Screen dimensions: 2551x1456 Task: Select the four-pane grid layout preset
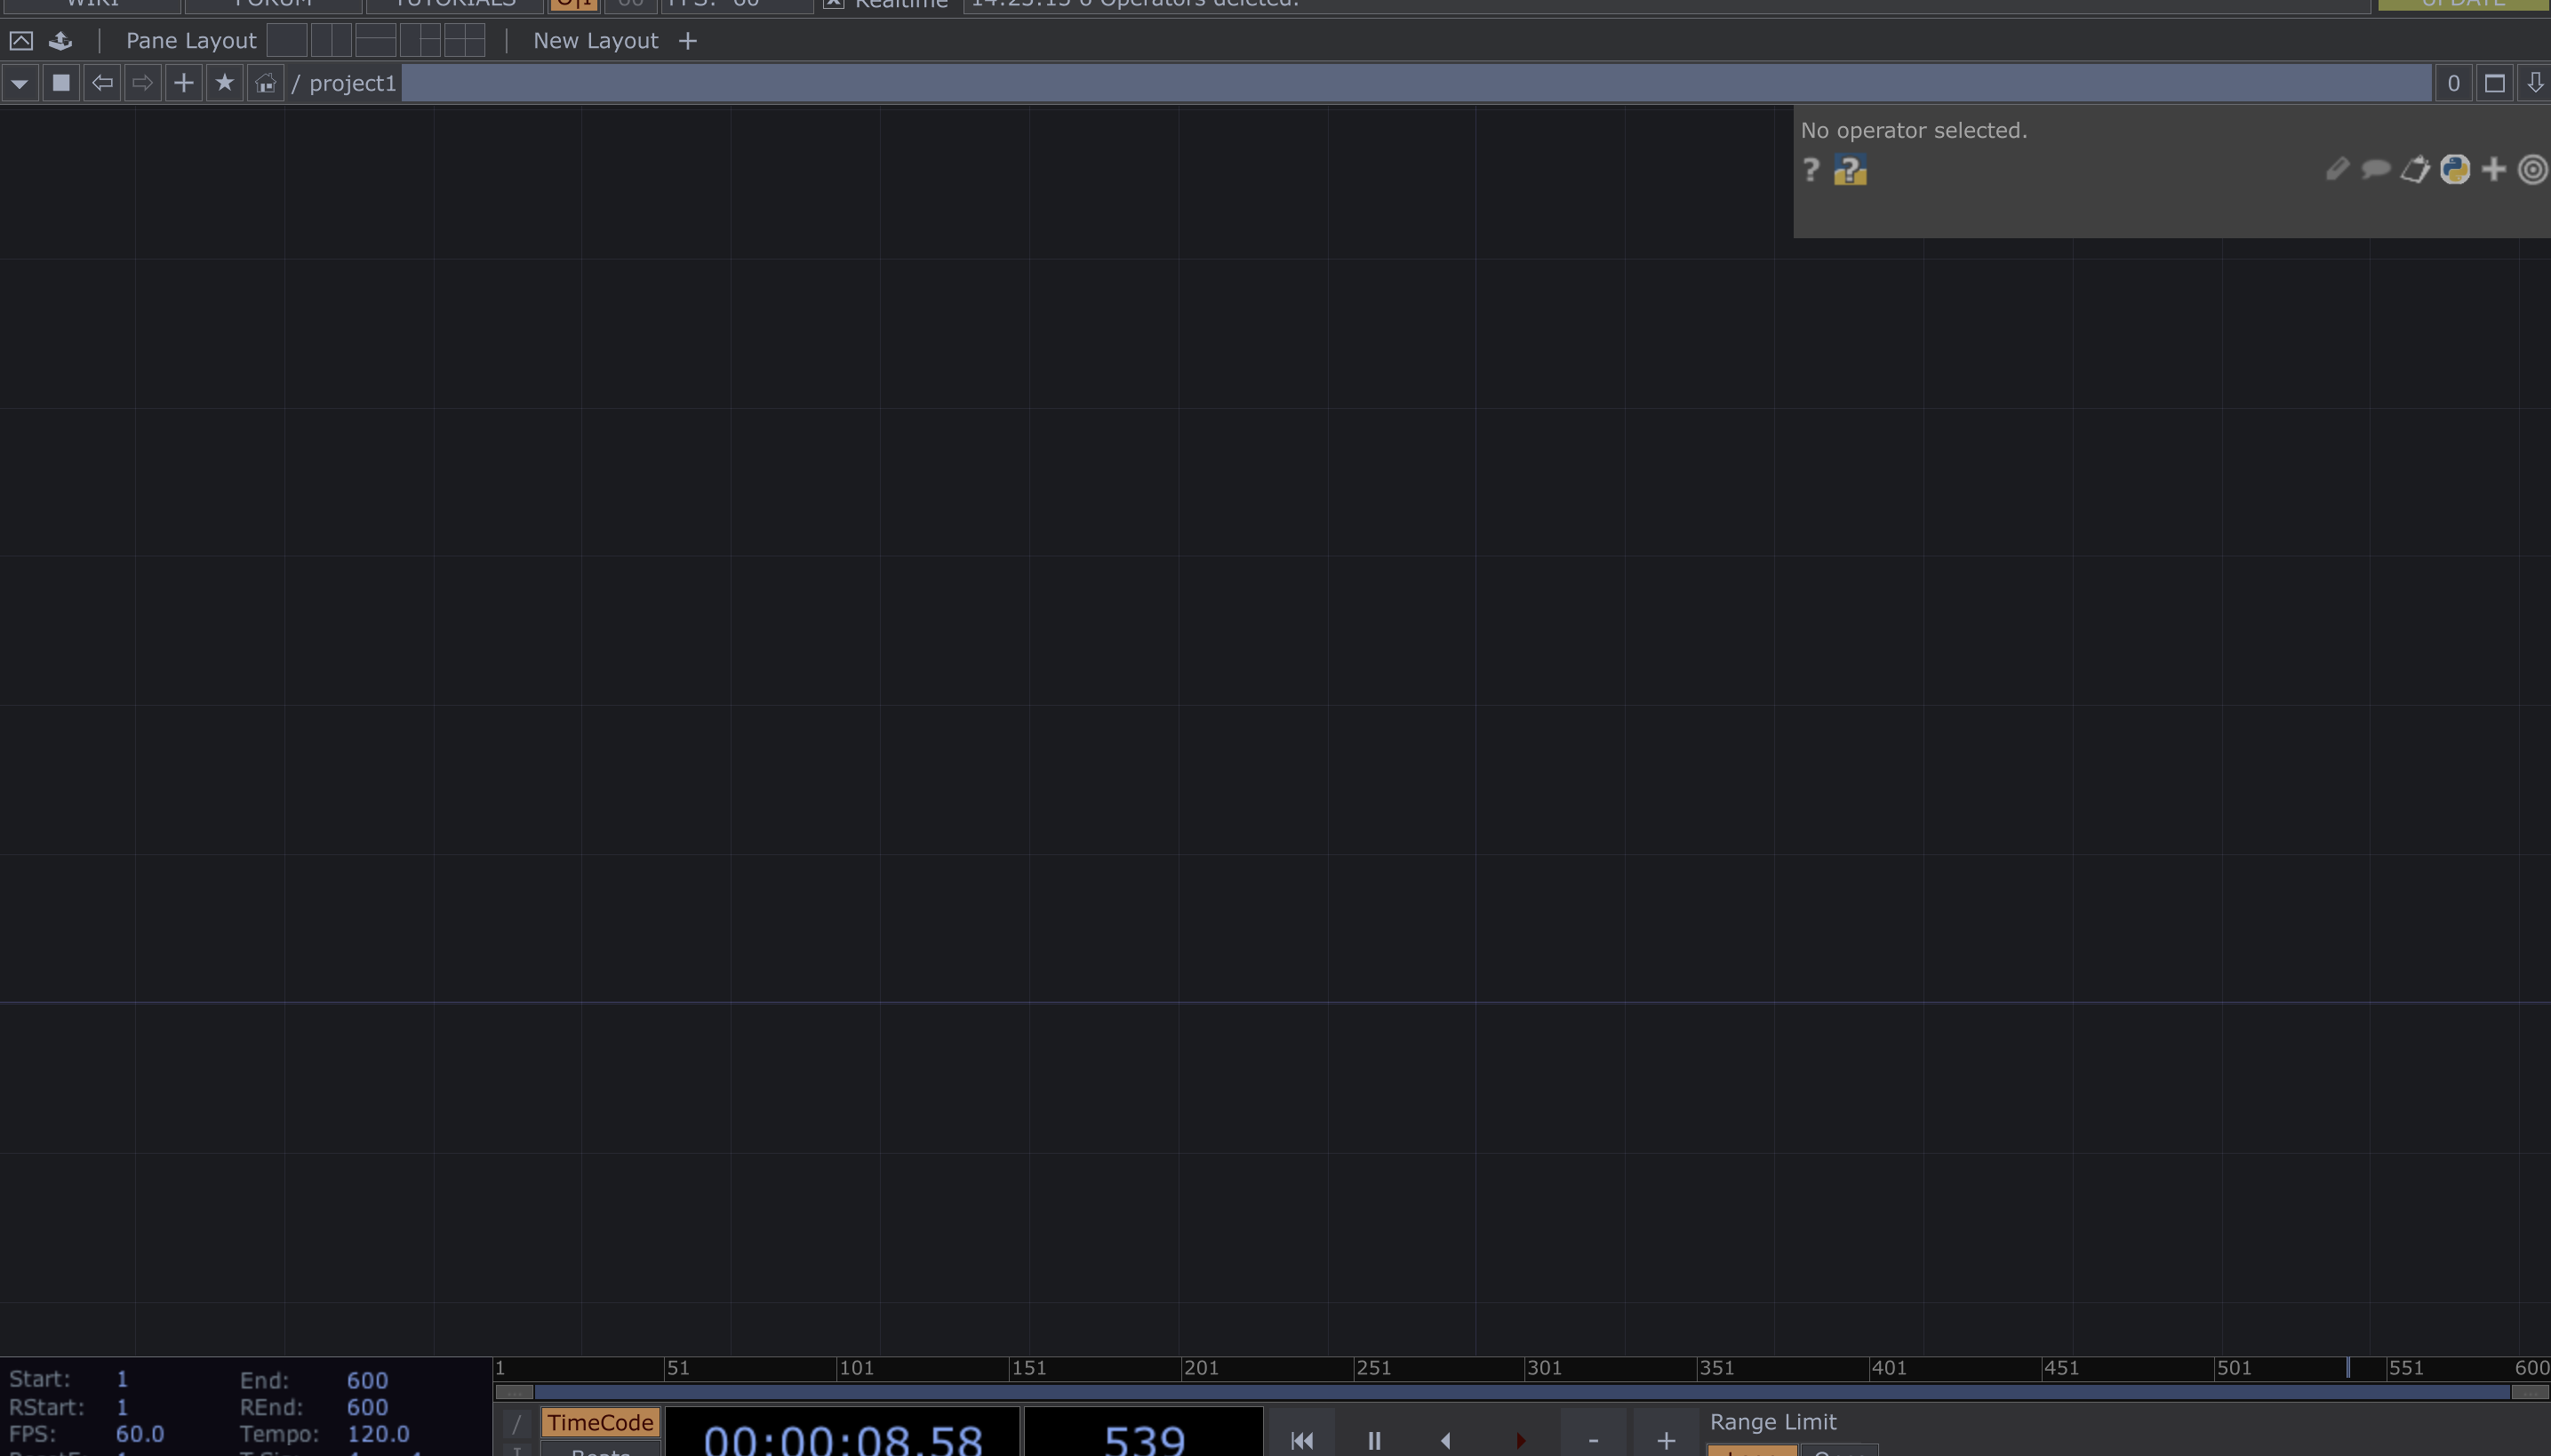tap(465, 41)
